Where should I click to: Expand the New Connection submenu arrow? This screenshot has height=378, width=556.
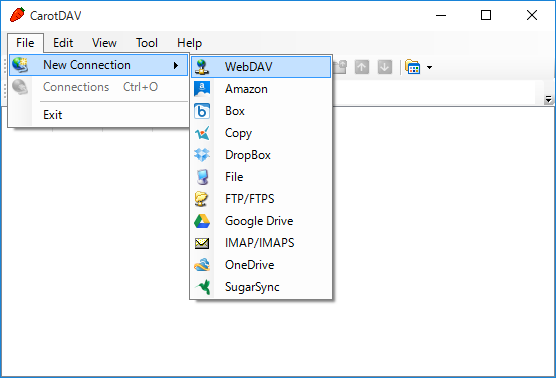(176, 65)
